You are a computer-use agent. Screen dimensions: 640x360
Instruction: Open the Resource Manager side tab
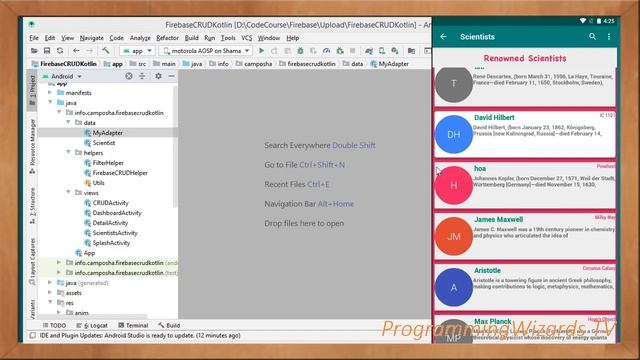[x=32, y=146]
